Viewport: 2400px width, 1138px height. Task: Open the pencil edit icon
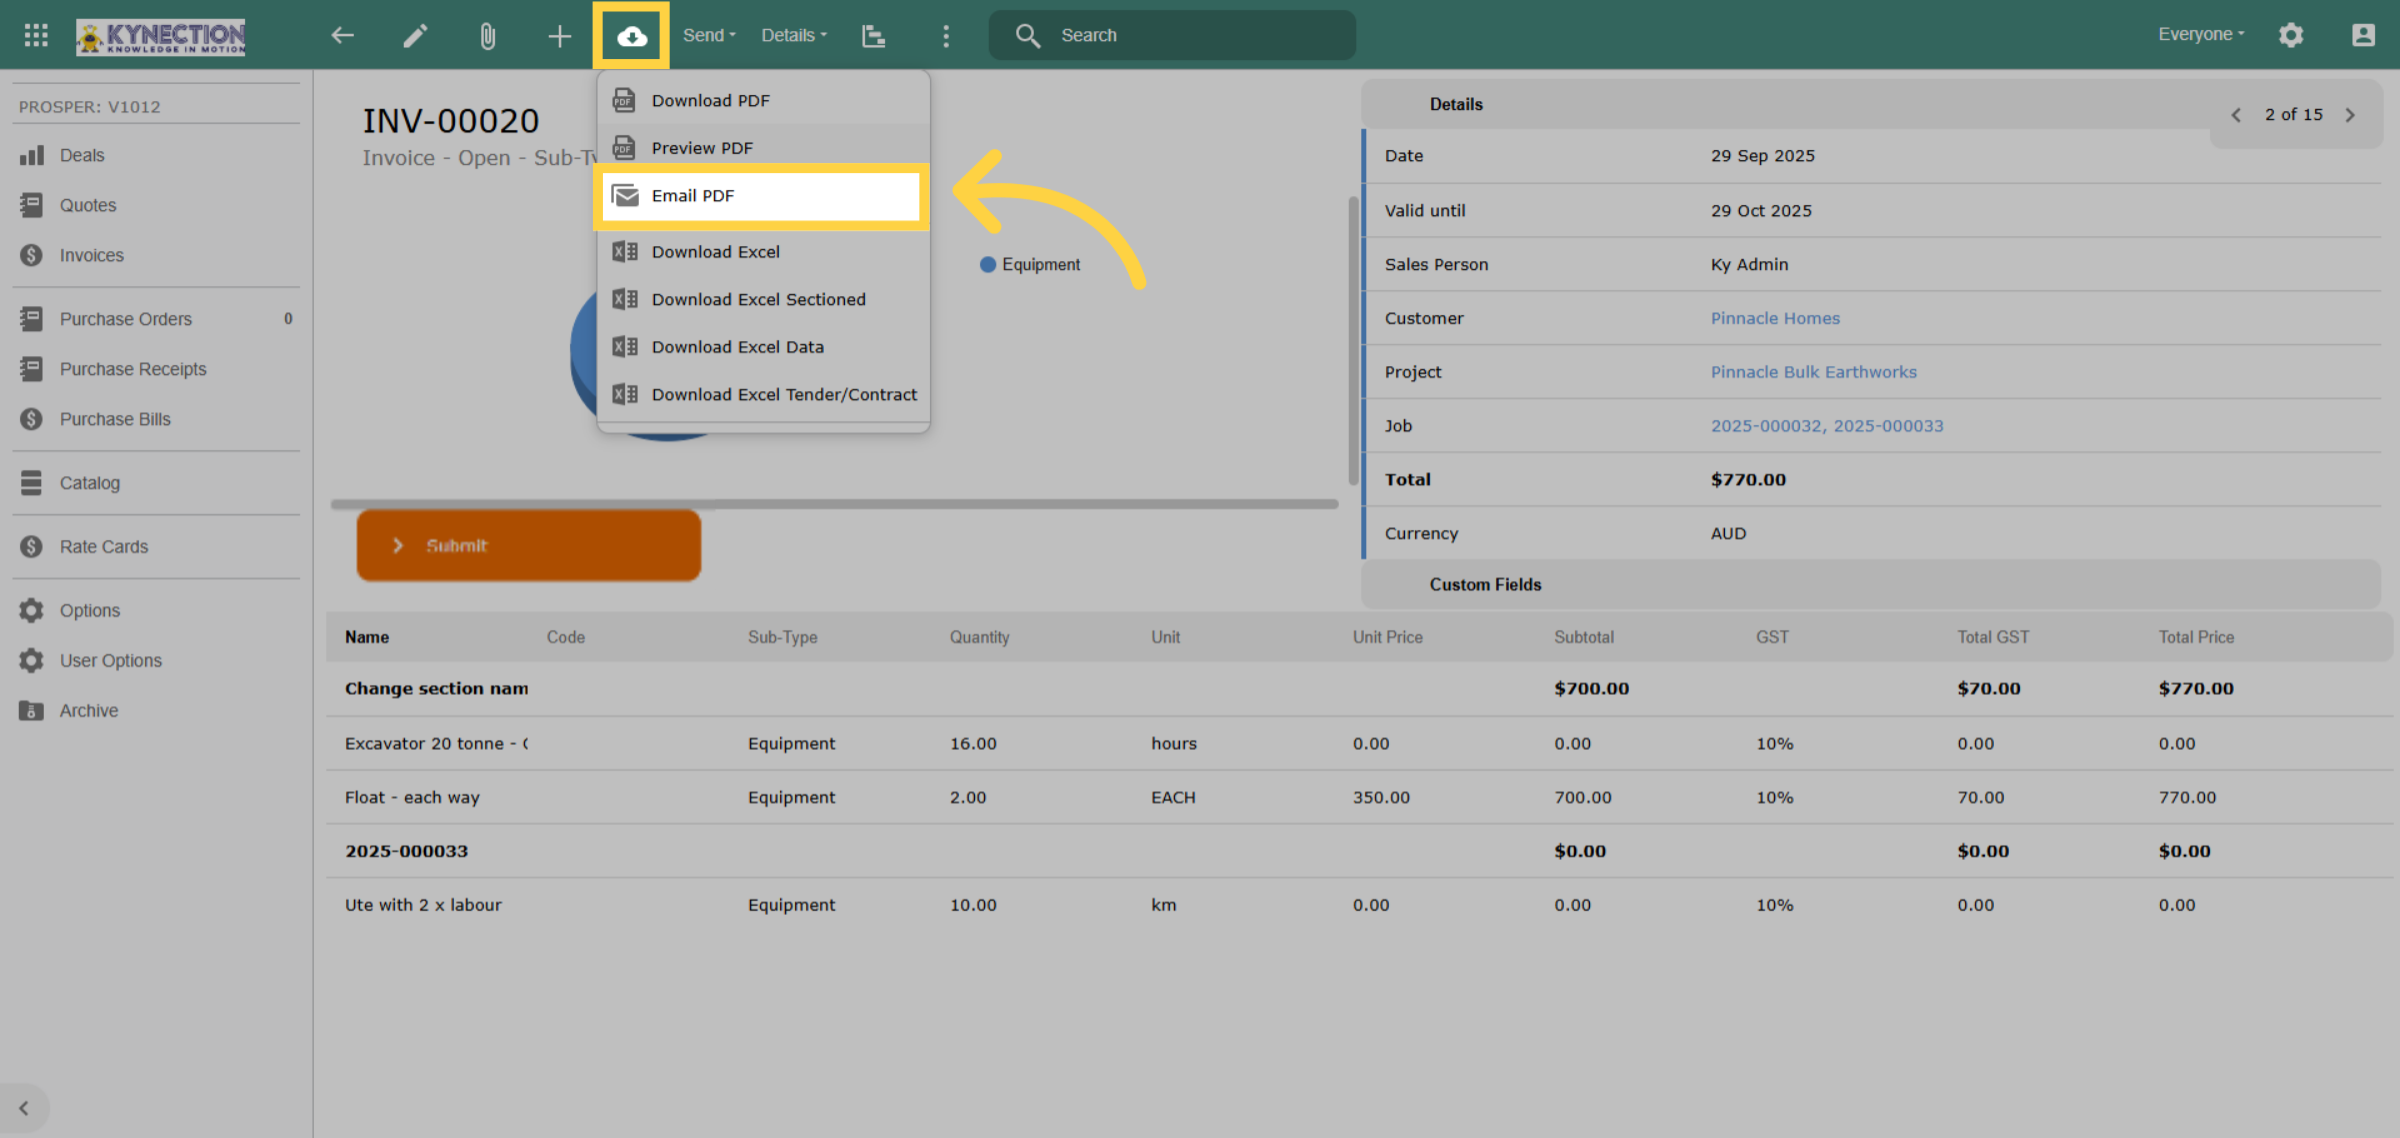[415, 36]
